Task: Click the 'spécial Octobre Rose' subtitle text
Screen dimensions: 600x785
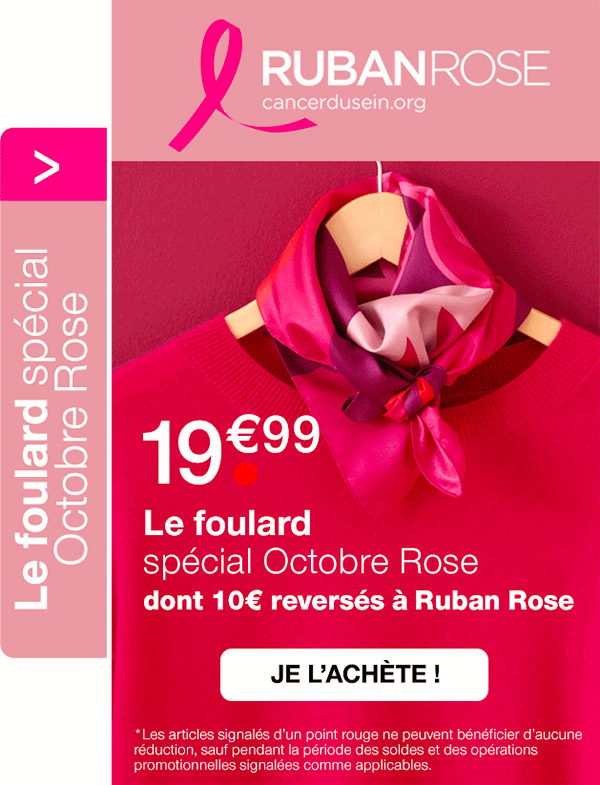Action: [311, 562]
